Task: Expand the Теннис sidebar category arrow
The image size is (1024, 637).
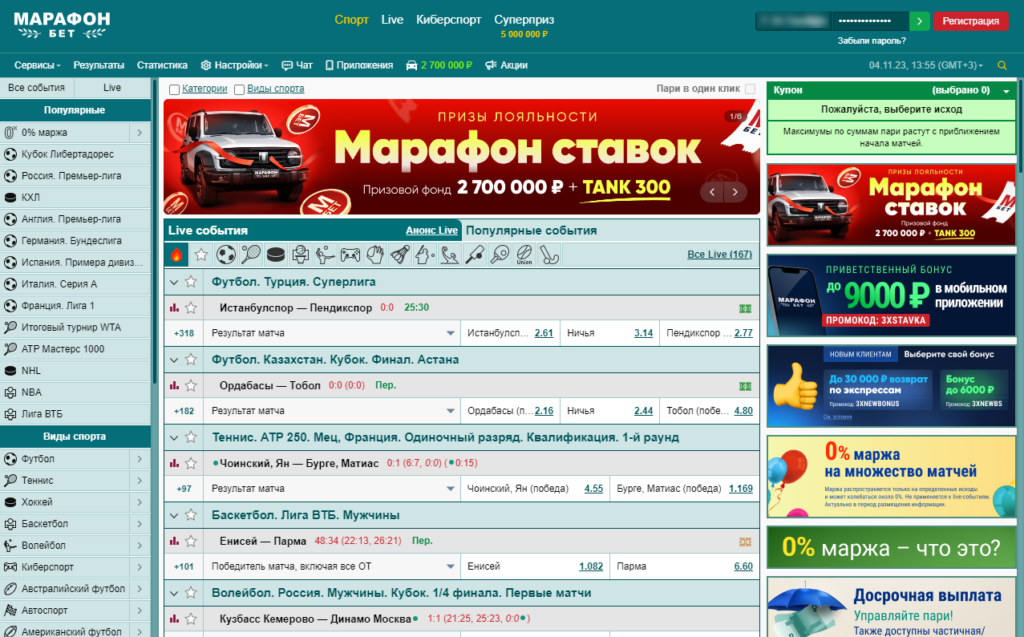Action: (140, 481)
